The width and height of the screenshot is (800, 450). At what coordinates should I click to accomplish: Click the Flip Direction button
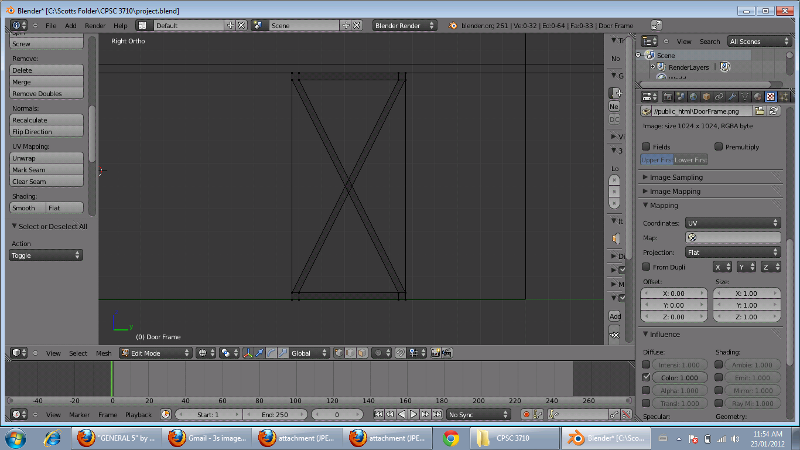[x=46, y=132]
